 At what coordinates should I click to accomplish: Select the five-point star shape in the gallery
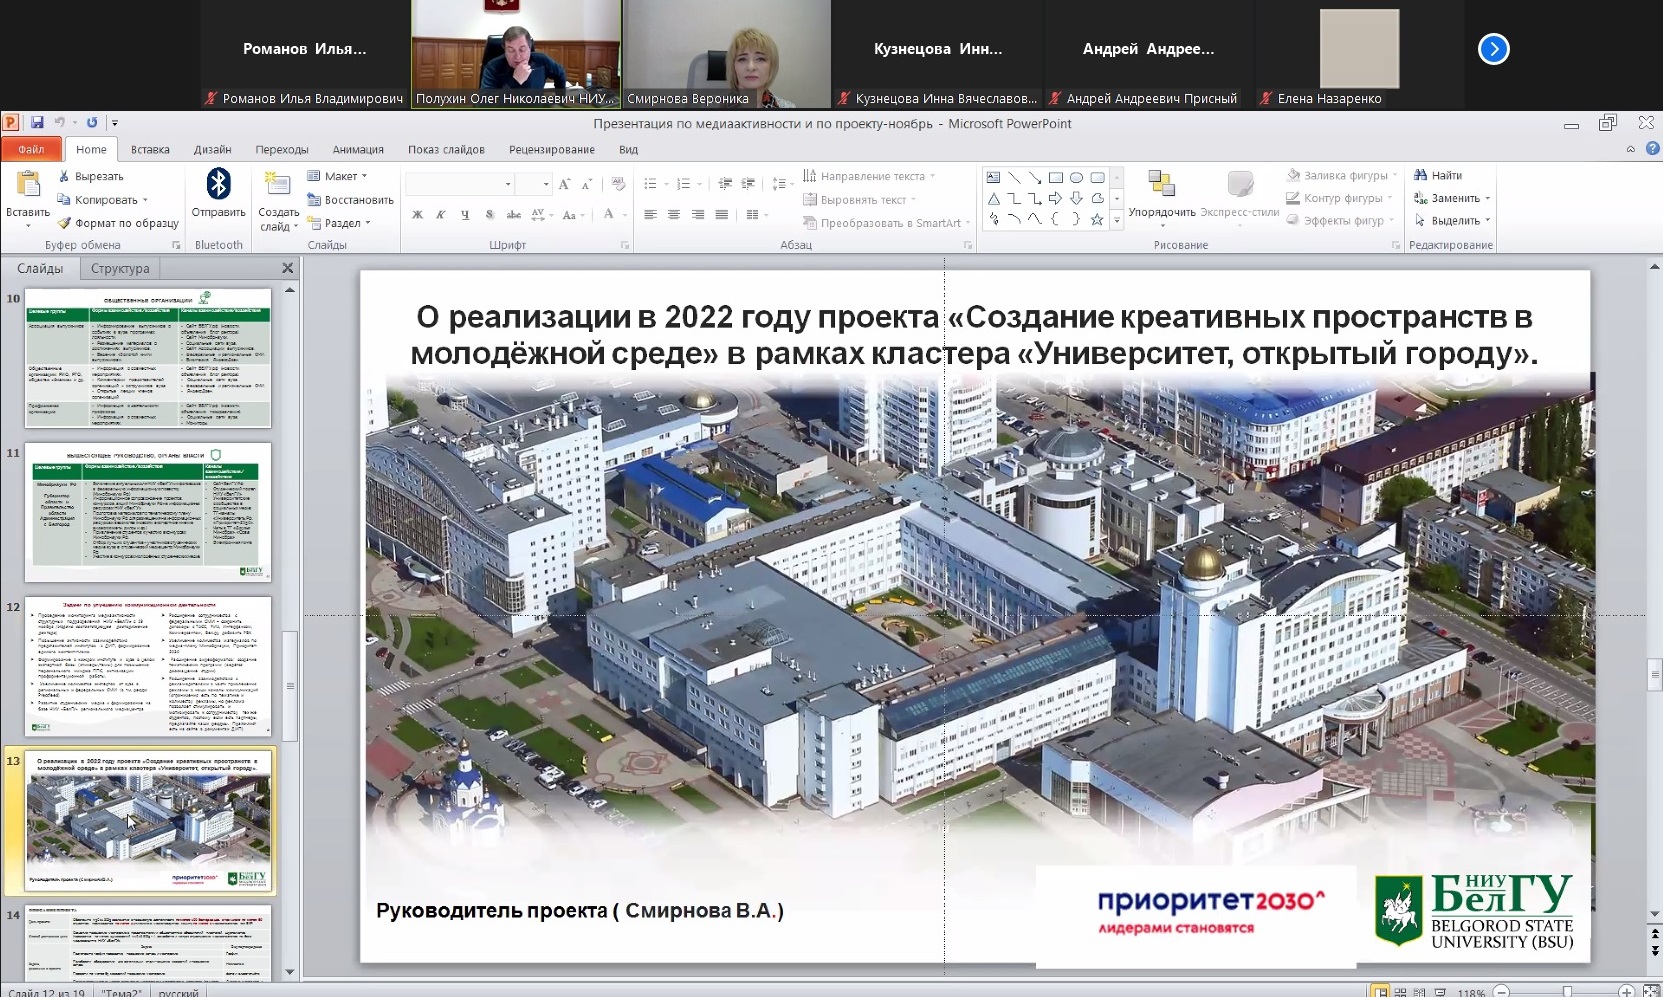click(x=1097, y=220)
